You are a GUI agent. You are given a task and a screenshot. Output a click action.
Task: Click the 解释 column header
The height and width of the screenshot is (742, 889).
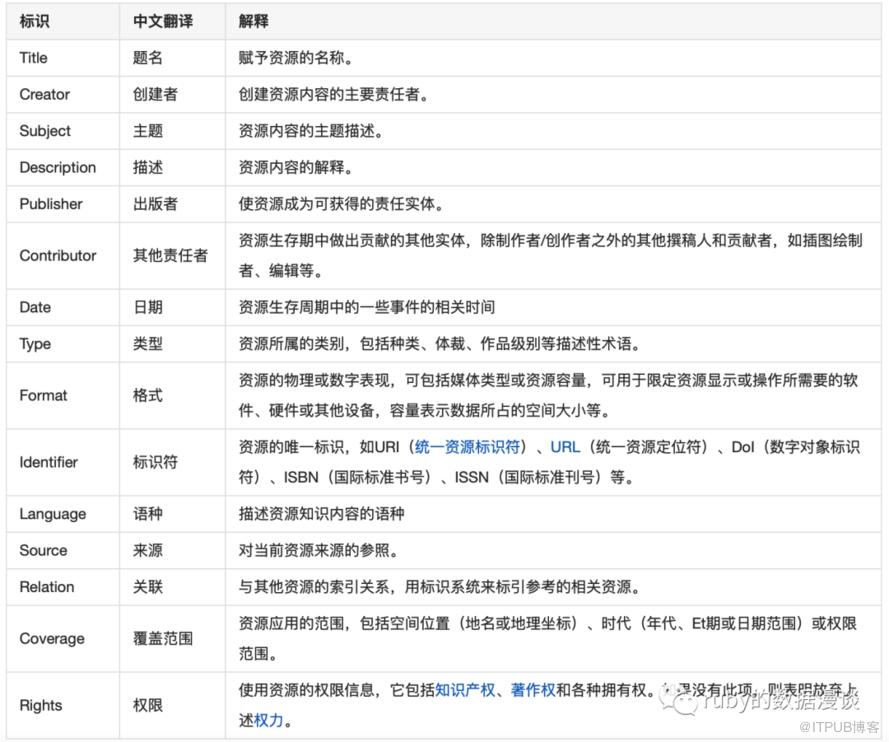point(253,21)
